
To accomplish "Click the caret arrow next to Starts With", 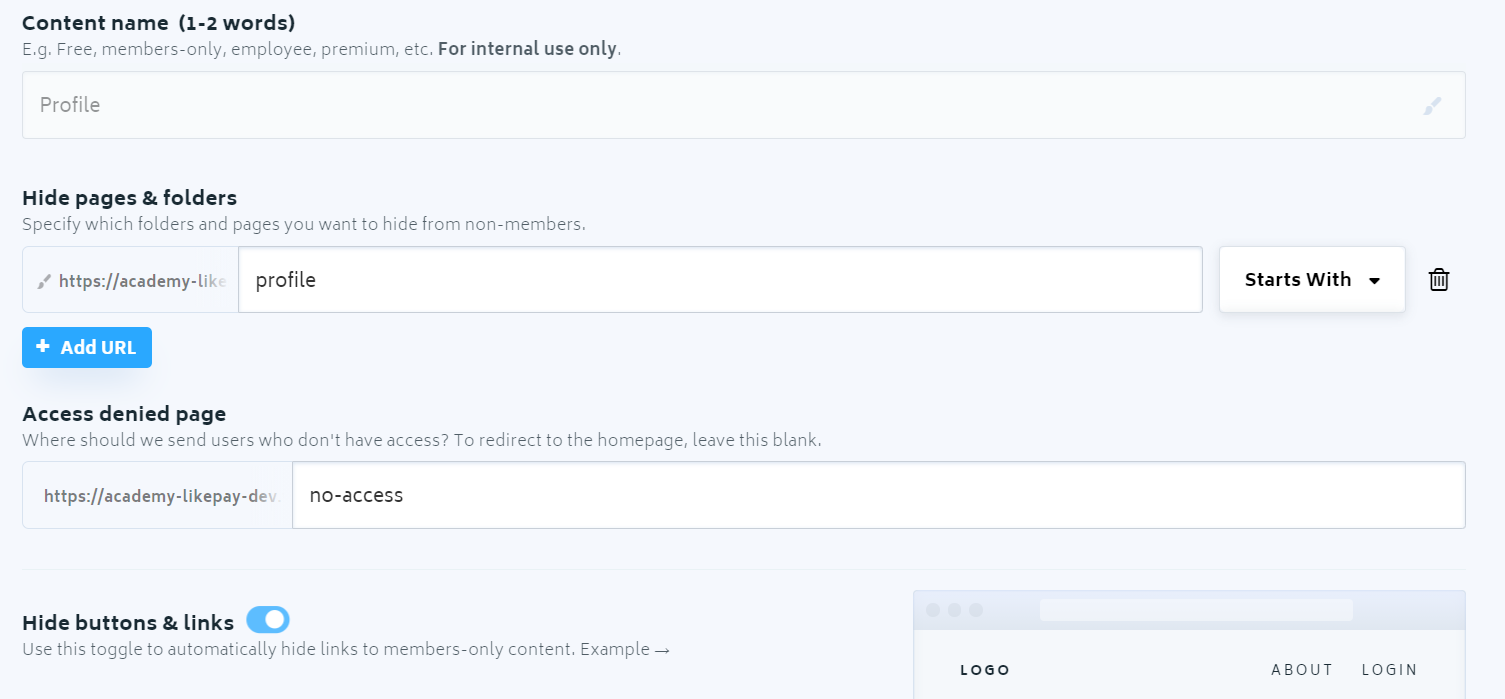I will point(1375,281).
